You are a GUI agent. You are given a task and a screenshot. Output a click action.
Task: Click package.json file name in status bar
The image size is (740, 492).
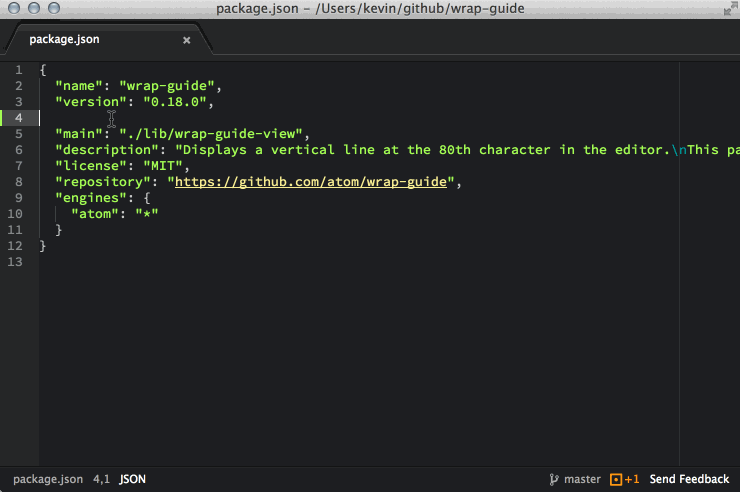tap(48, 480)
